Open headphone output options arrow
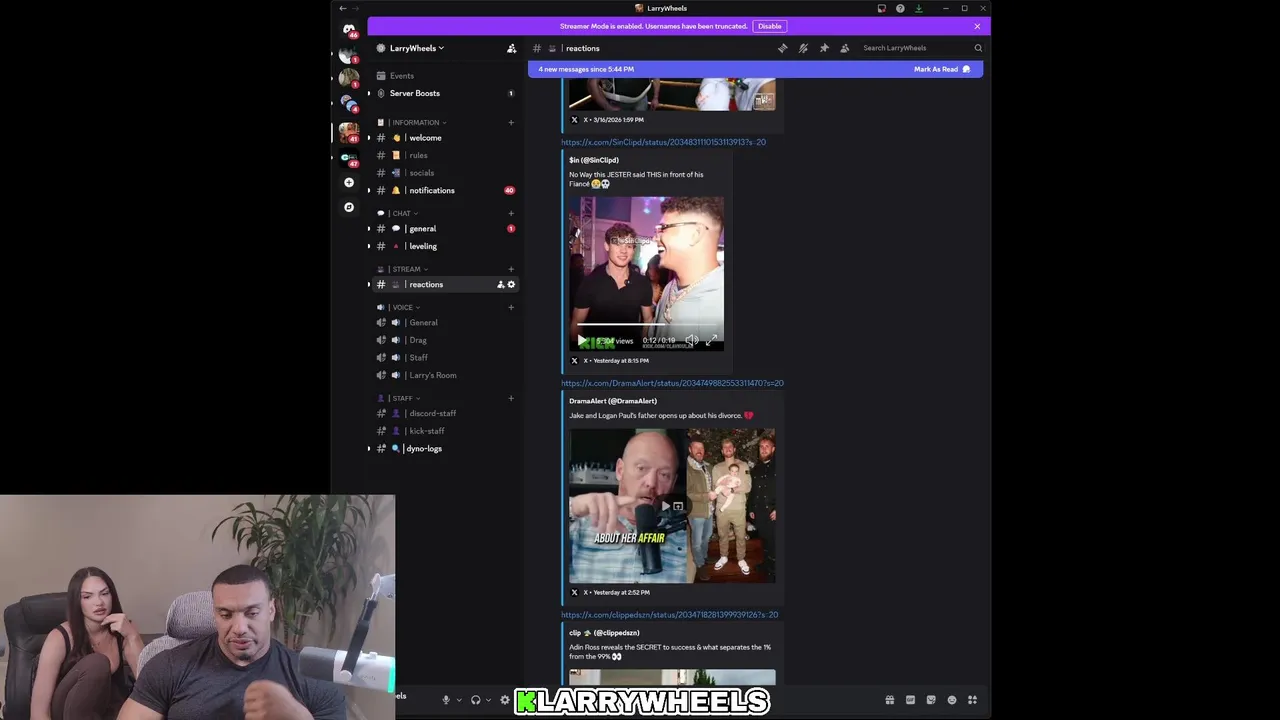This screenshot has width=1280, height=720. coord(488,700)
